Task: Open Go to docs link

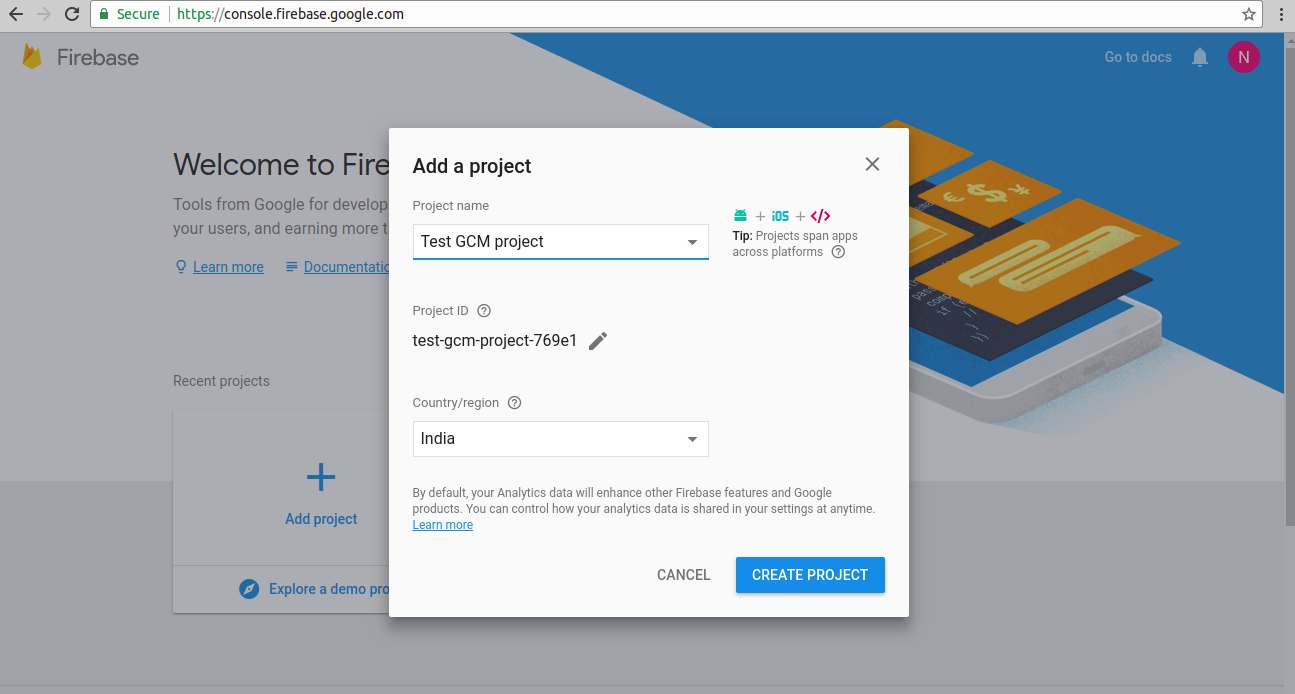Action: pyautogui.click(x=1138, y=57)
